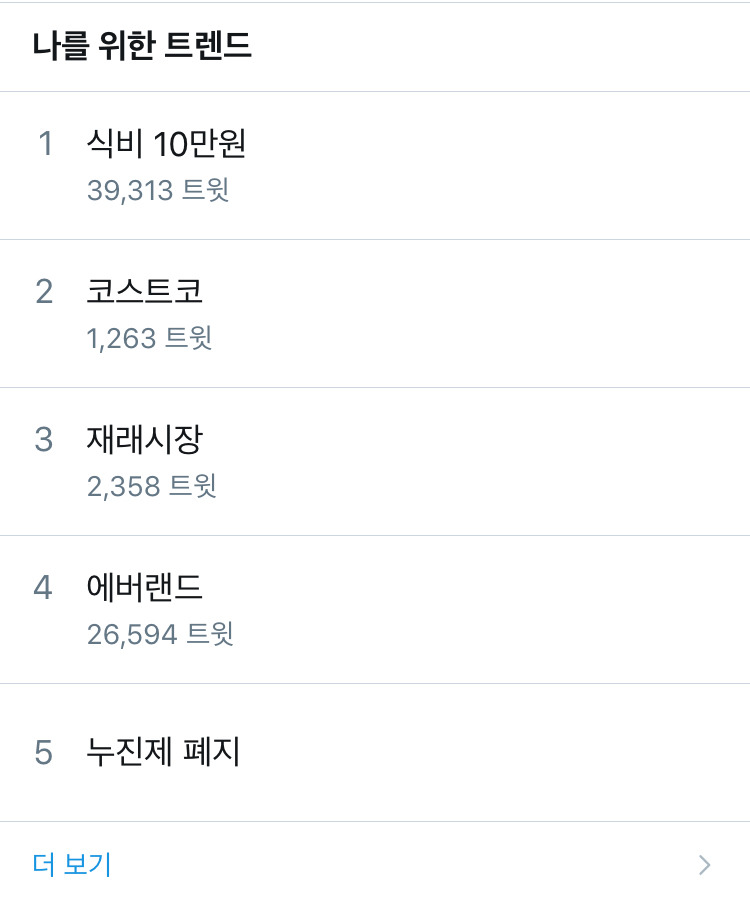Open the 식비 10만원 trend
Image resolution: width=750 pixels, height=903 pixels.
point(166,144)
